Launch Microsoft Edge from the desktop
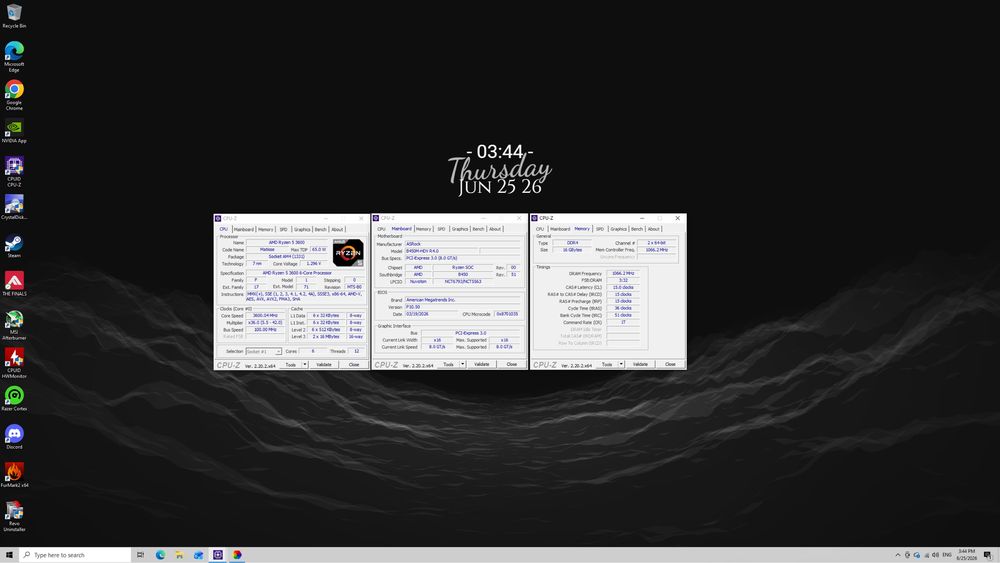 [14, 56]
